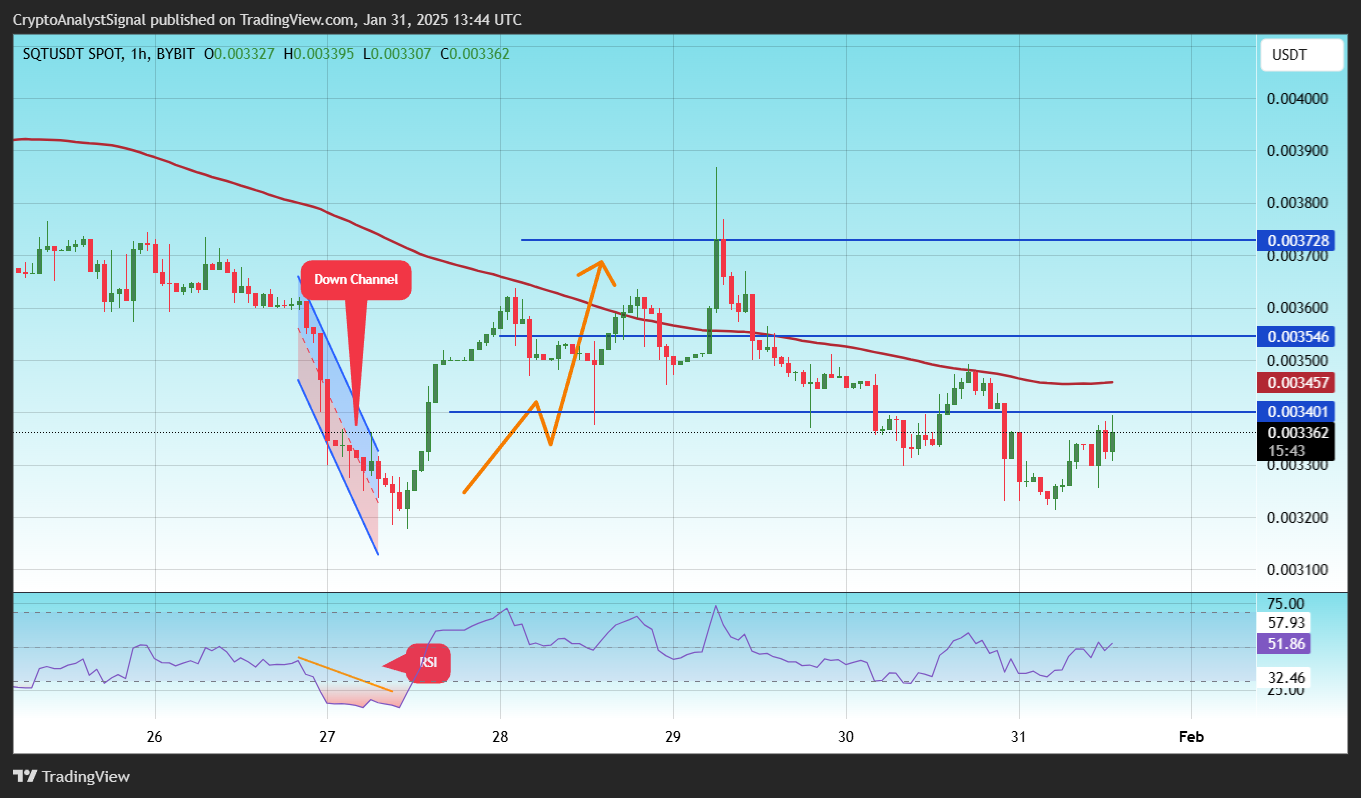Click the 32.46 RSI axis label
This screenshot has width=1361, height=798.
click(1284, 678)
